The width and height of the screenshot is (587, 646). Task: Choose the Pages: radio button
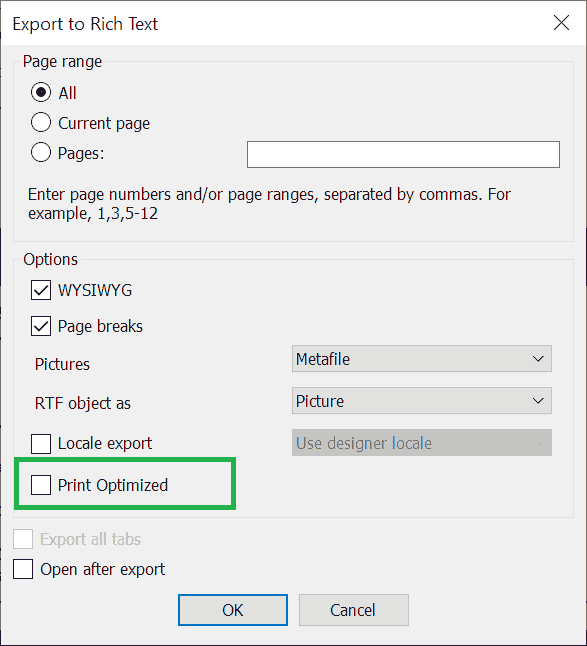coord(41,153)
